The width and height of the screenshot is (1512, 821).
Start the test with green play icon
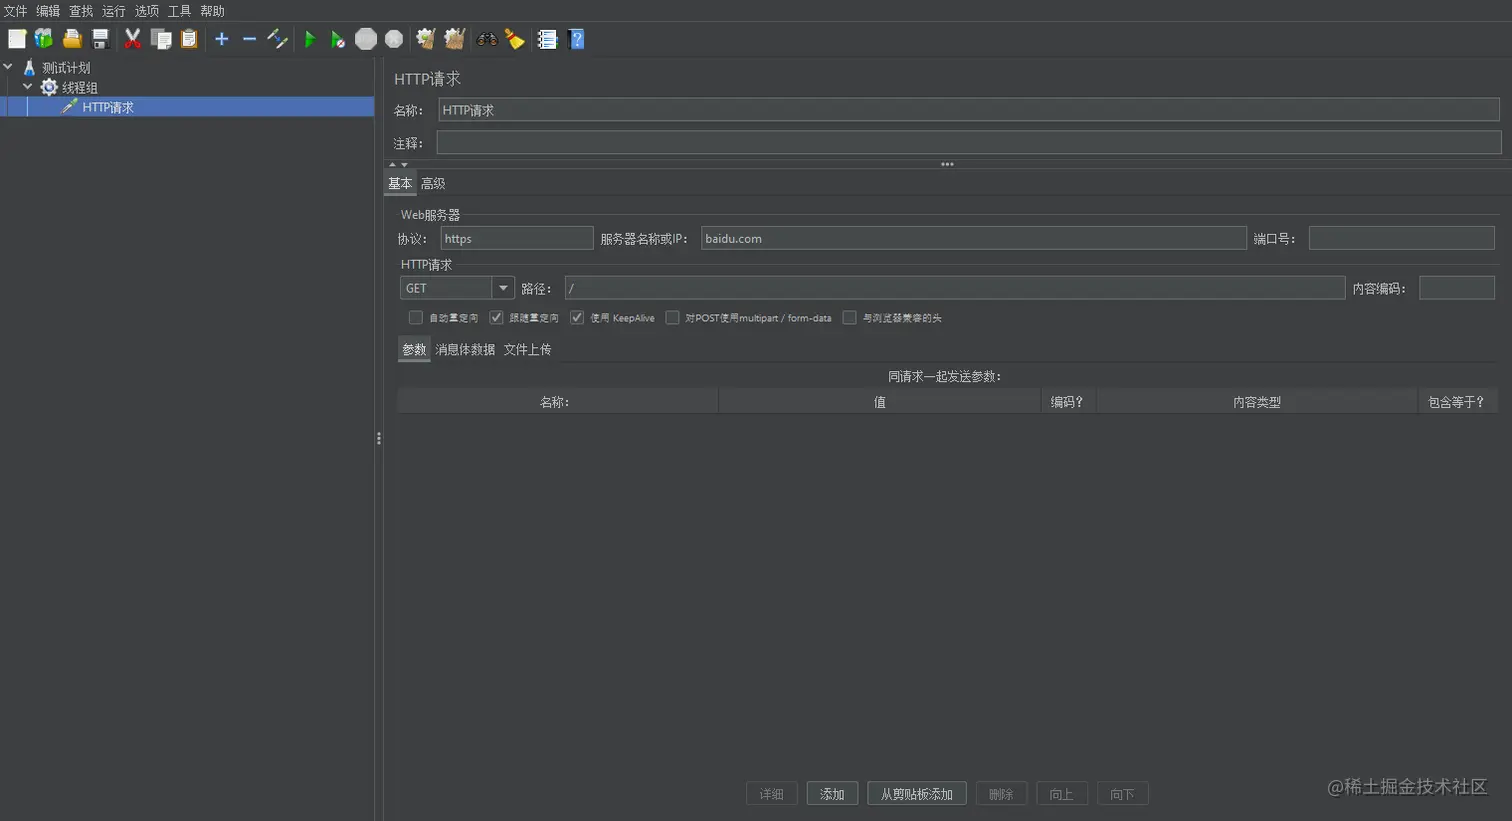click(310, 39)
